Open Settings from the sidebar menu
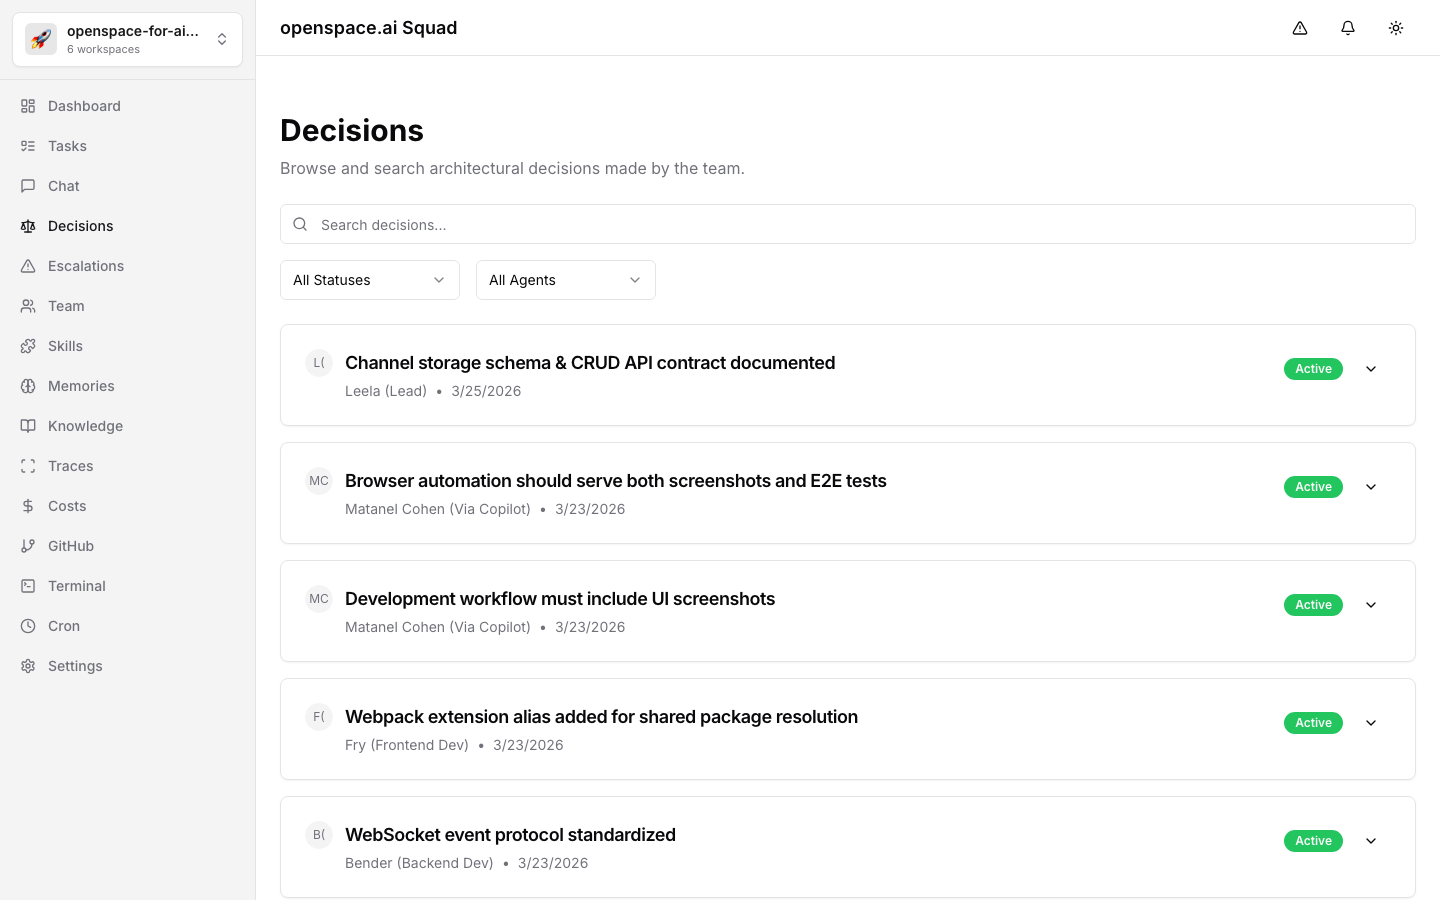This screenshot has width=1440, height=900. [75, 666]
